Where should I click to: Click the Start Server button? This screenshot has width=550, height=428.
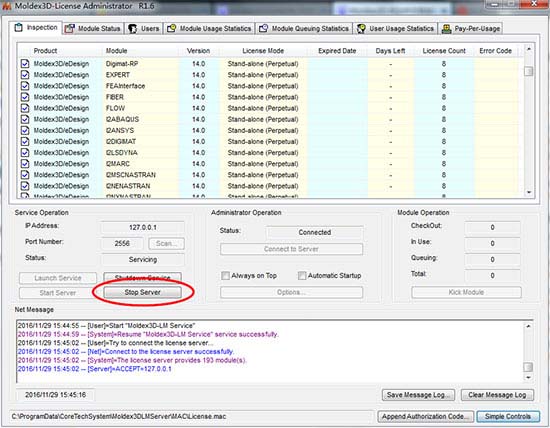tap(58, 293)
